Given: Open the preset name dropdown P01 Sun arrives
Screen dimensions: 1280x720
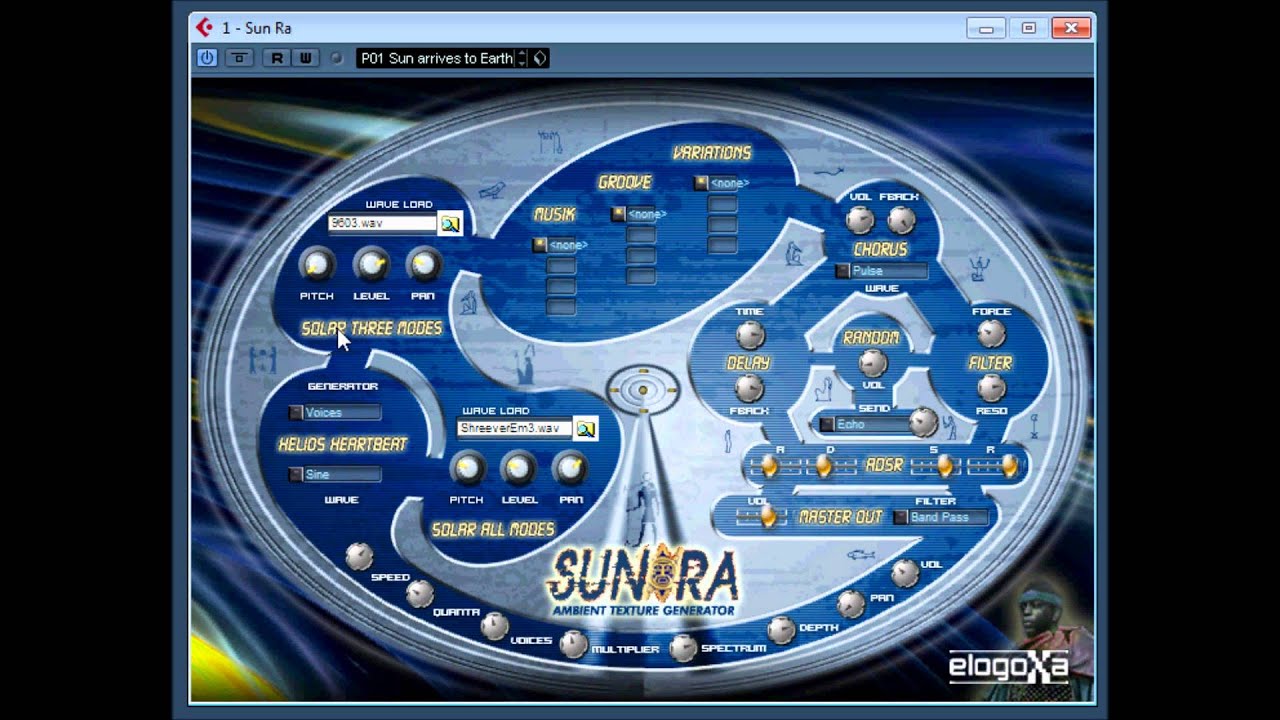Looking at the screenshot, I should point(436,58).
